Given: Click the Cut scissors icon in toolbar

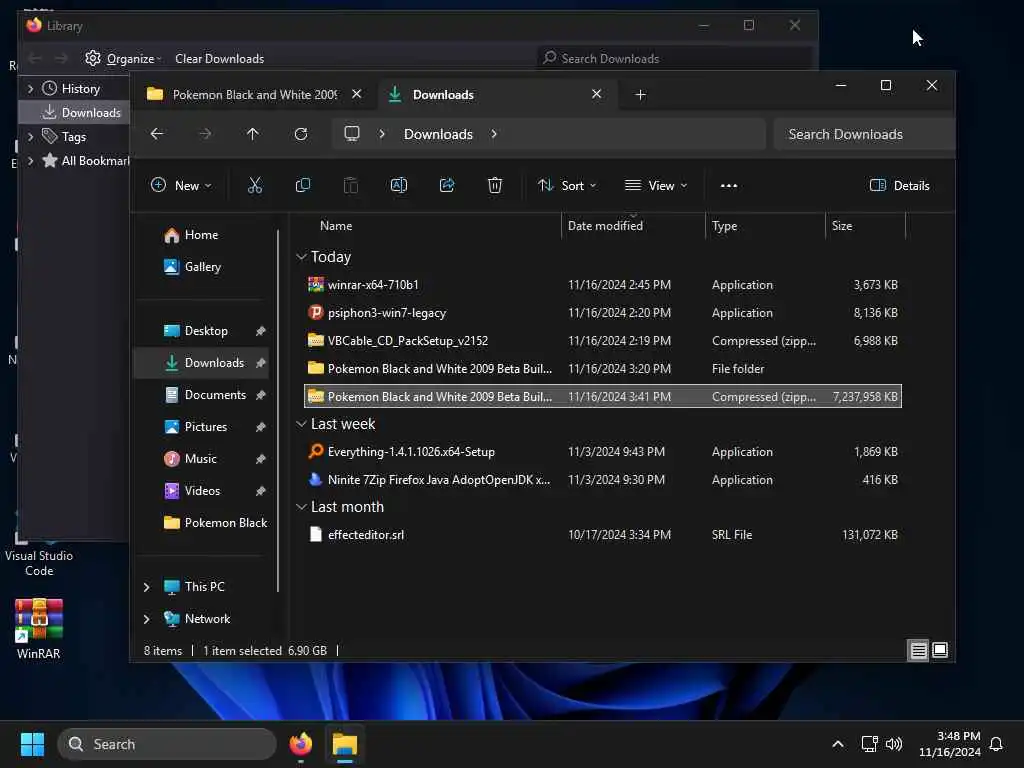Looking at the screenshot, I should tap(255, 185).
